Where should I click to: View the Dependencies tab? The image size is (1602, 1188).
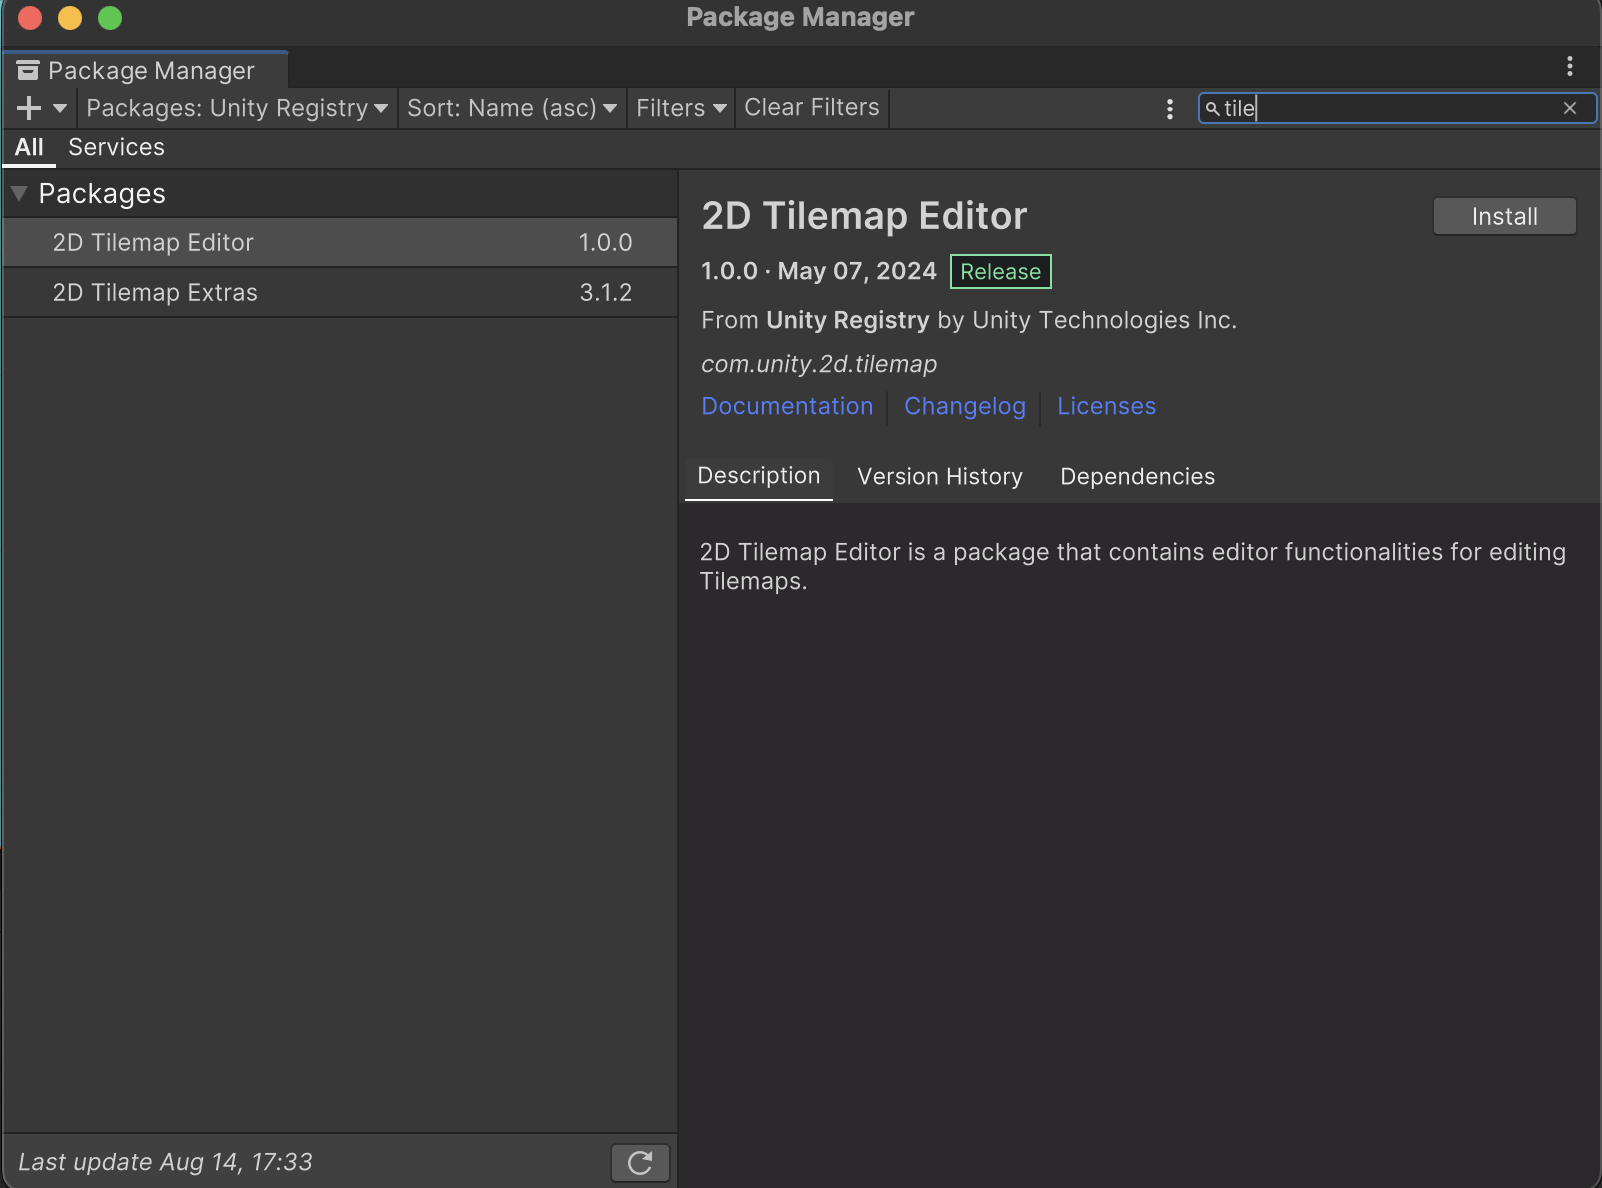tap(1137, 477)
